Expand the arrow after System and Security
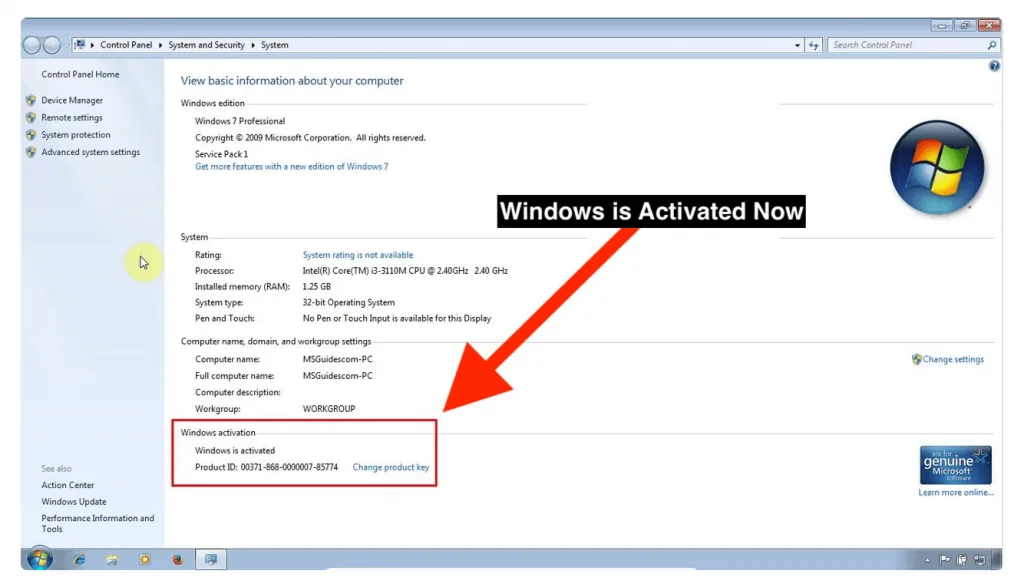1024x587 pixels. coord(253,45)
